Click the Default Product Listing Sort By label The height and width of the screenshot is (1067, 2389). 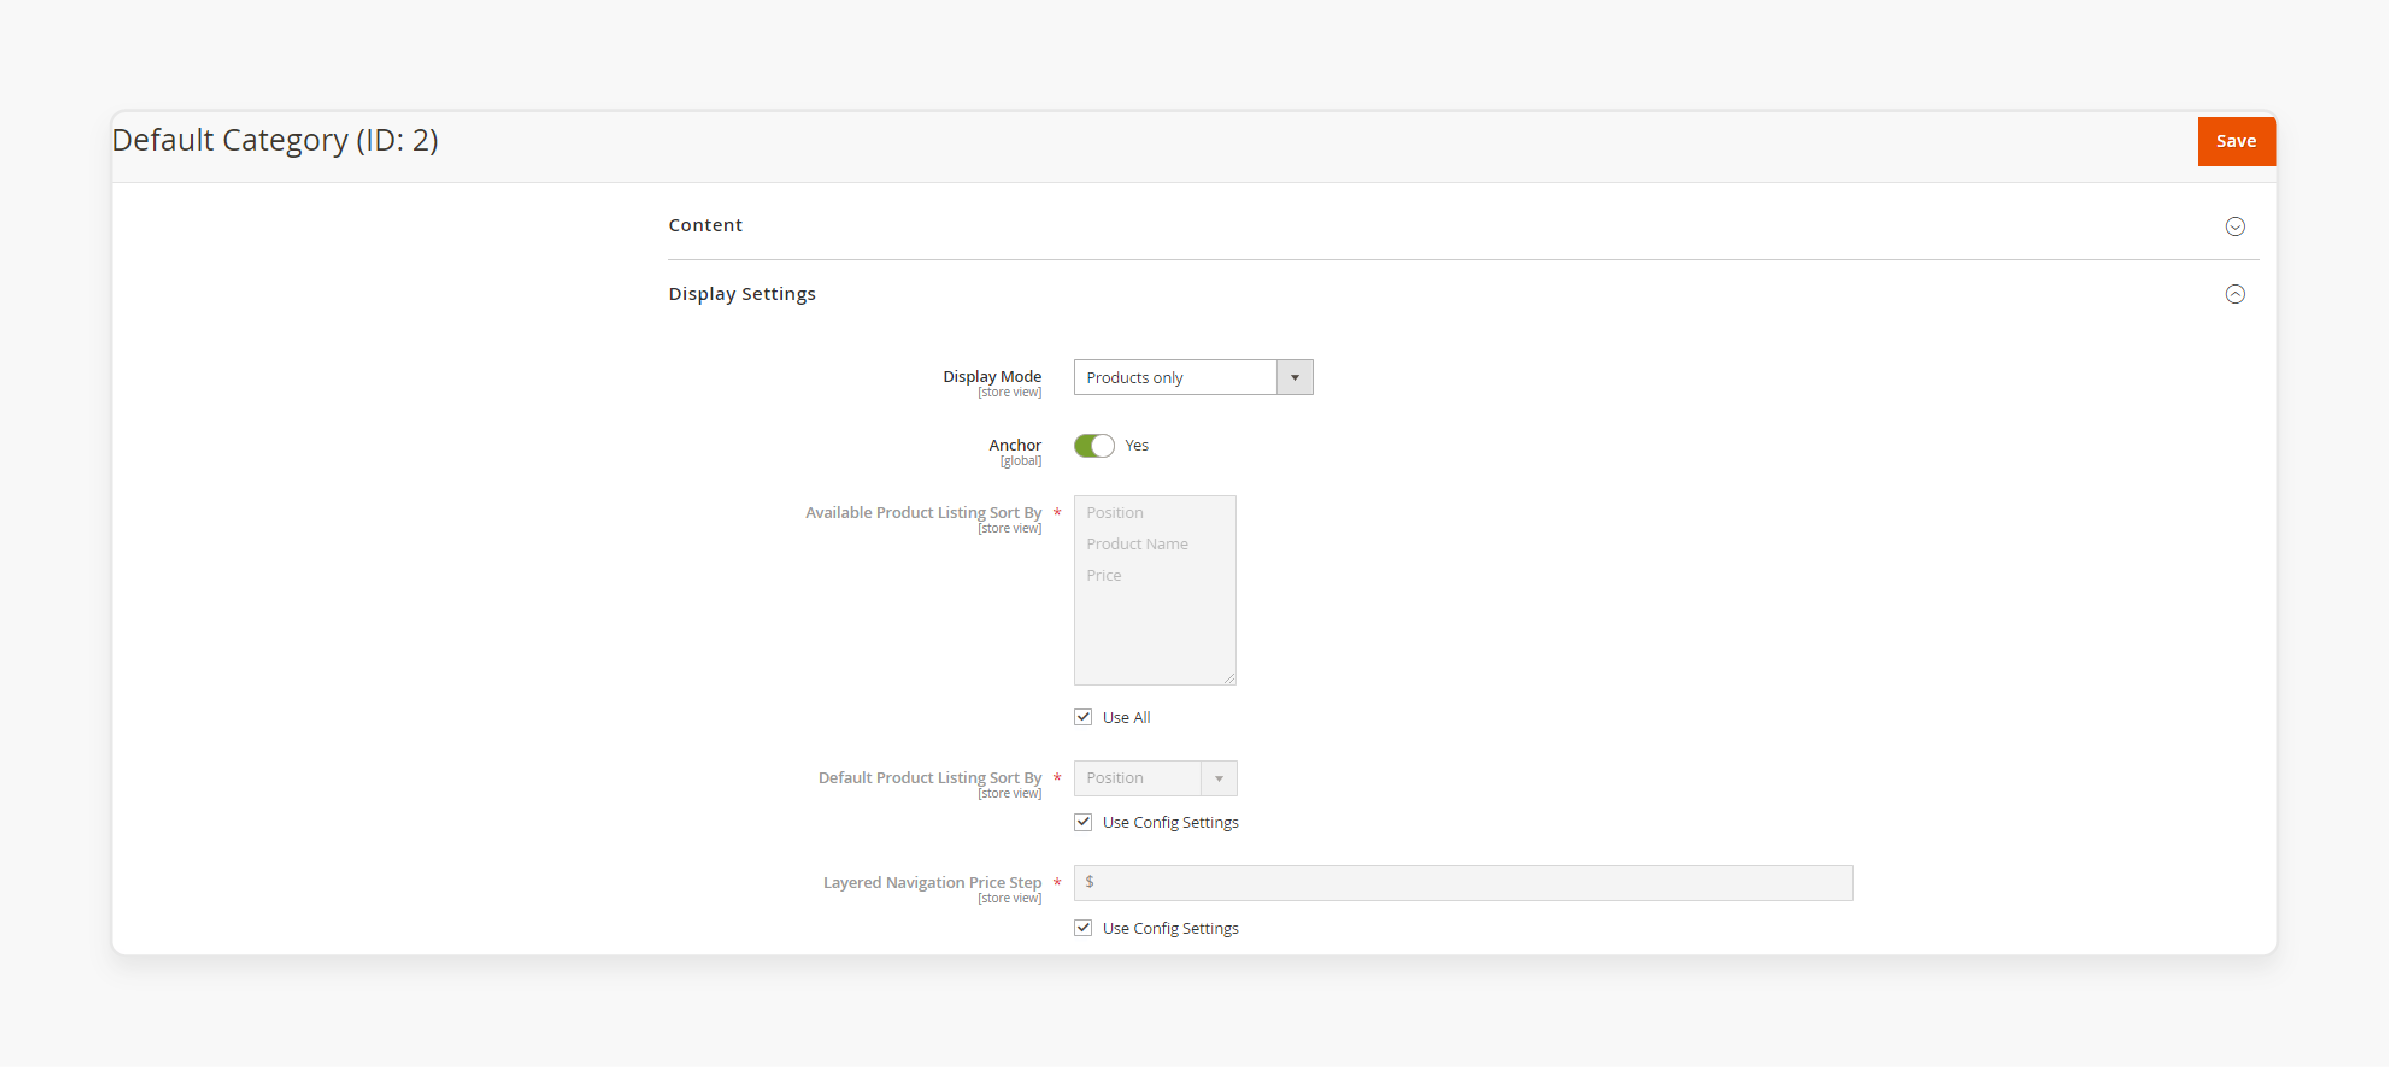pyautogui.click(x=929, y=777)
